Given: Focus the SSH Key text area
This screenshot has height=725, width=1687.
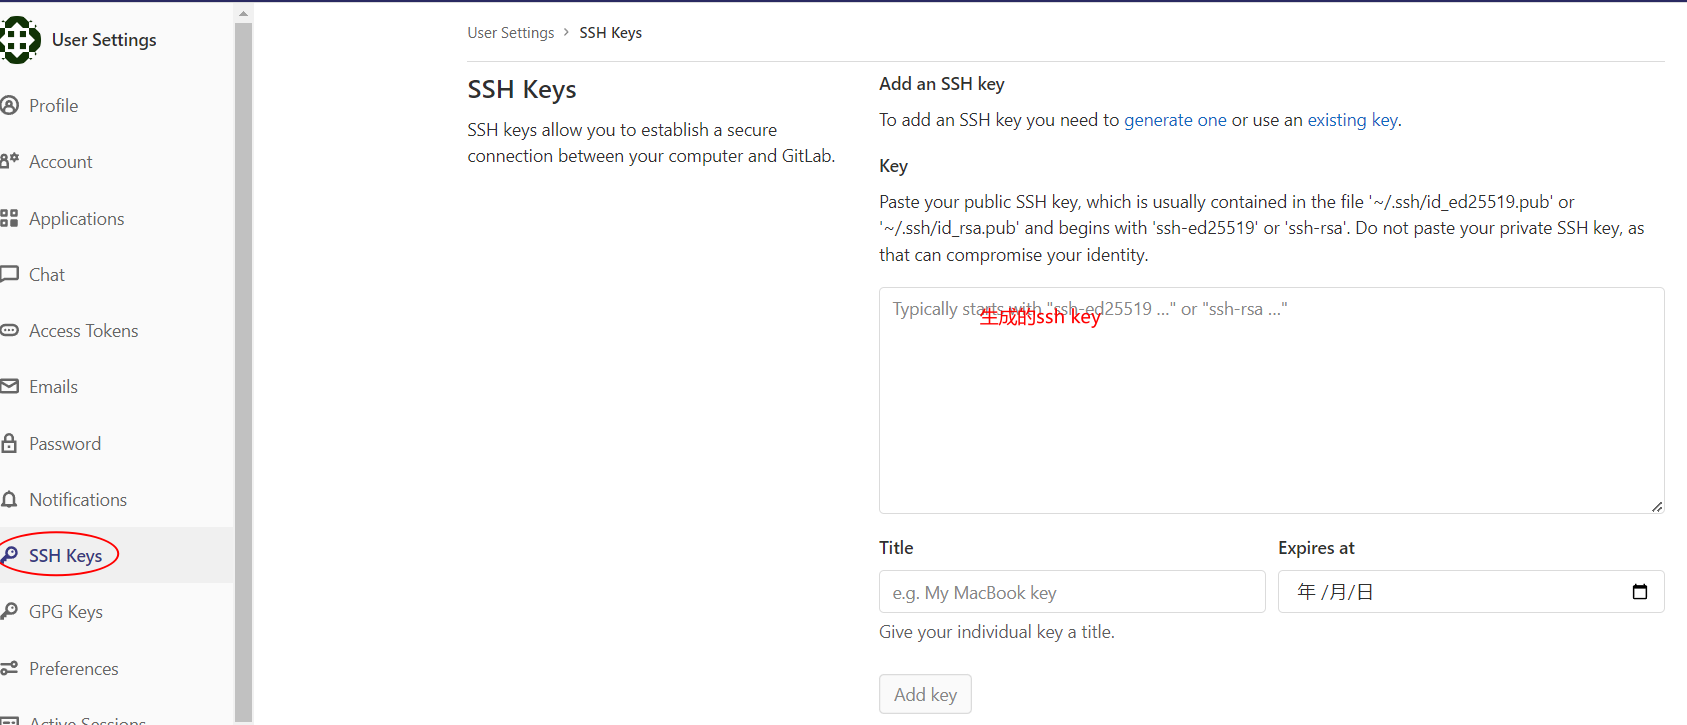Looking at the screenshot, I should [1271, 400].
